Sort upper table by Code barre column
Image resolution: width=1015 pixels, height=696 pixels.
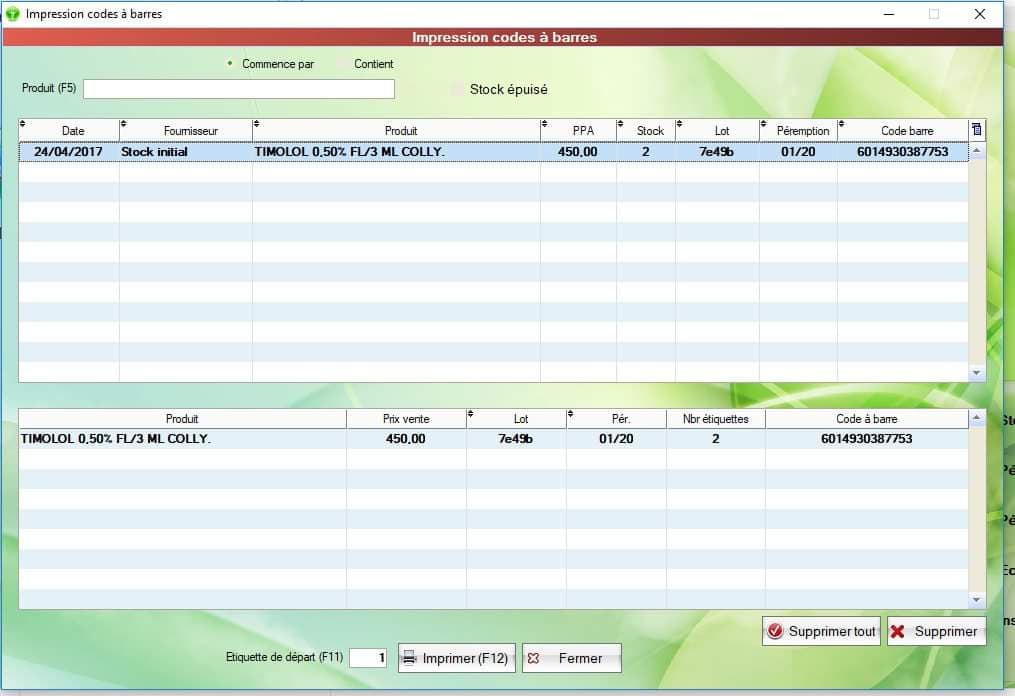903,131
